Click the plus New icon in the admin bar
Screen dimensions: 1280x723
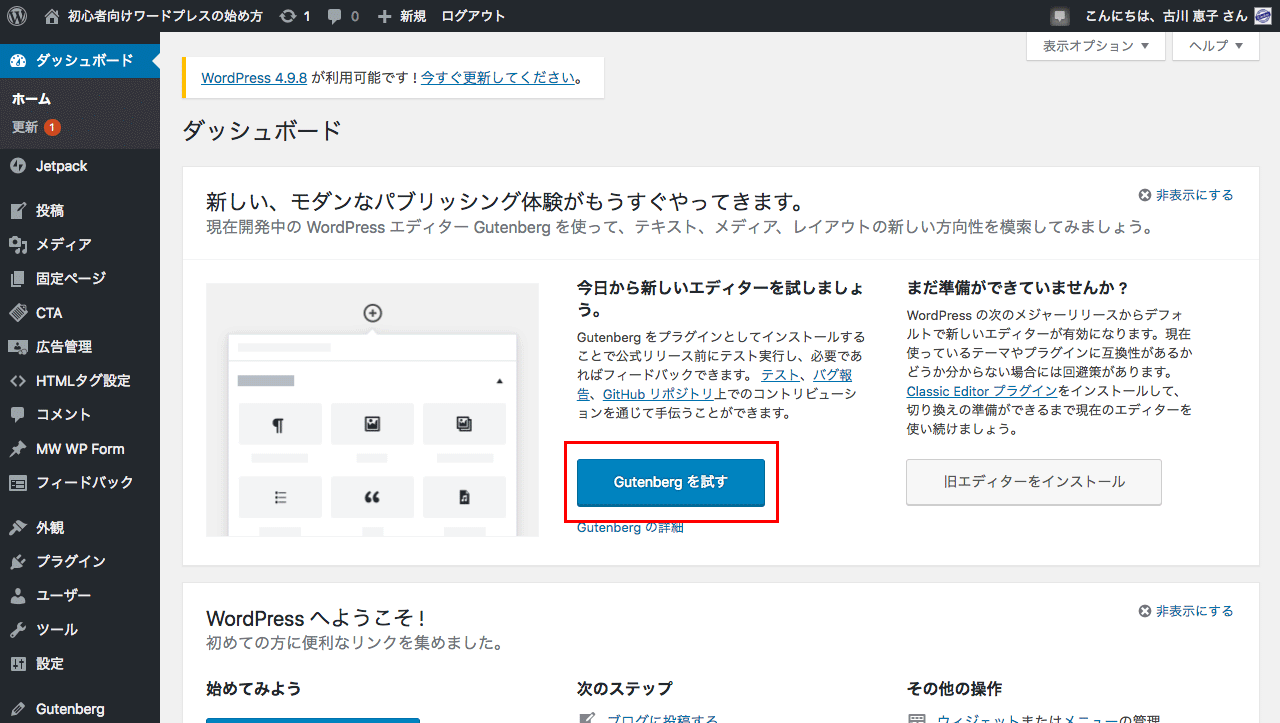[x=385, y=17]
